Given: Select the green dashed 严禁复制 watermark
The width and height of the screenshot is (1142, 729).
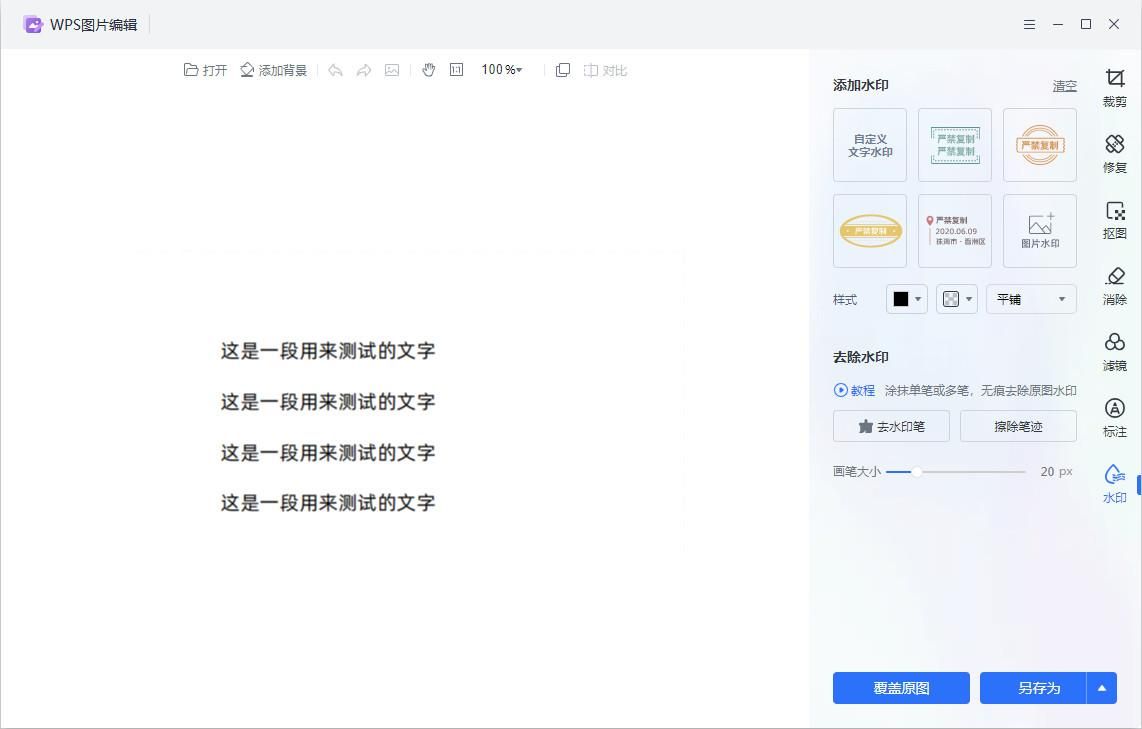Looking at the screenshot, I should (955, 145).
